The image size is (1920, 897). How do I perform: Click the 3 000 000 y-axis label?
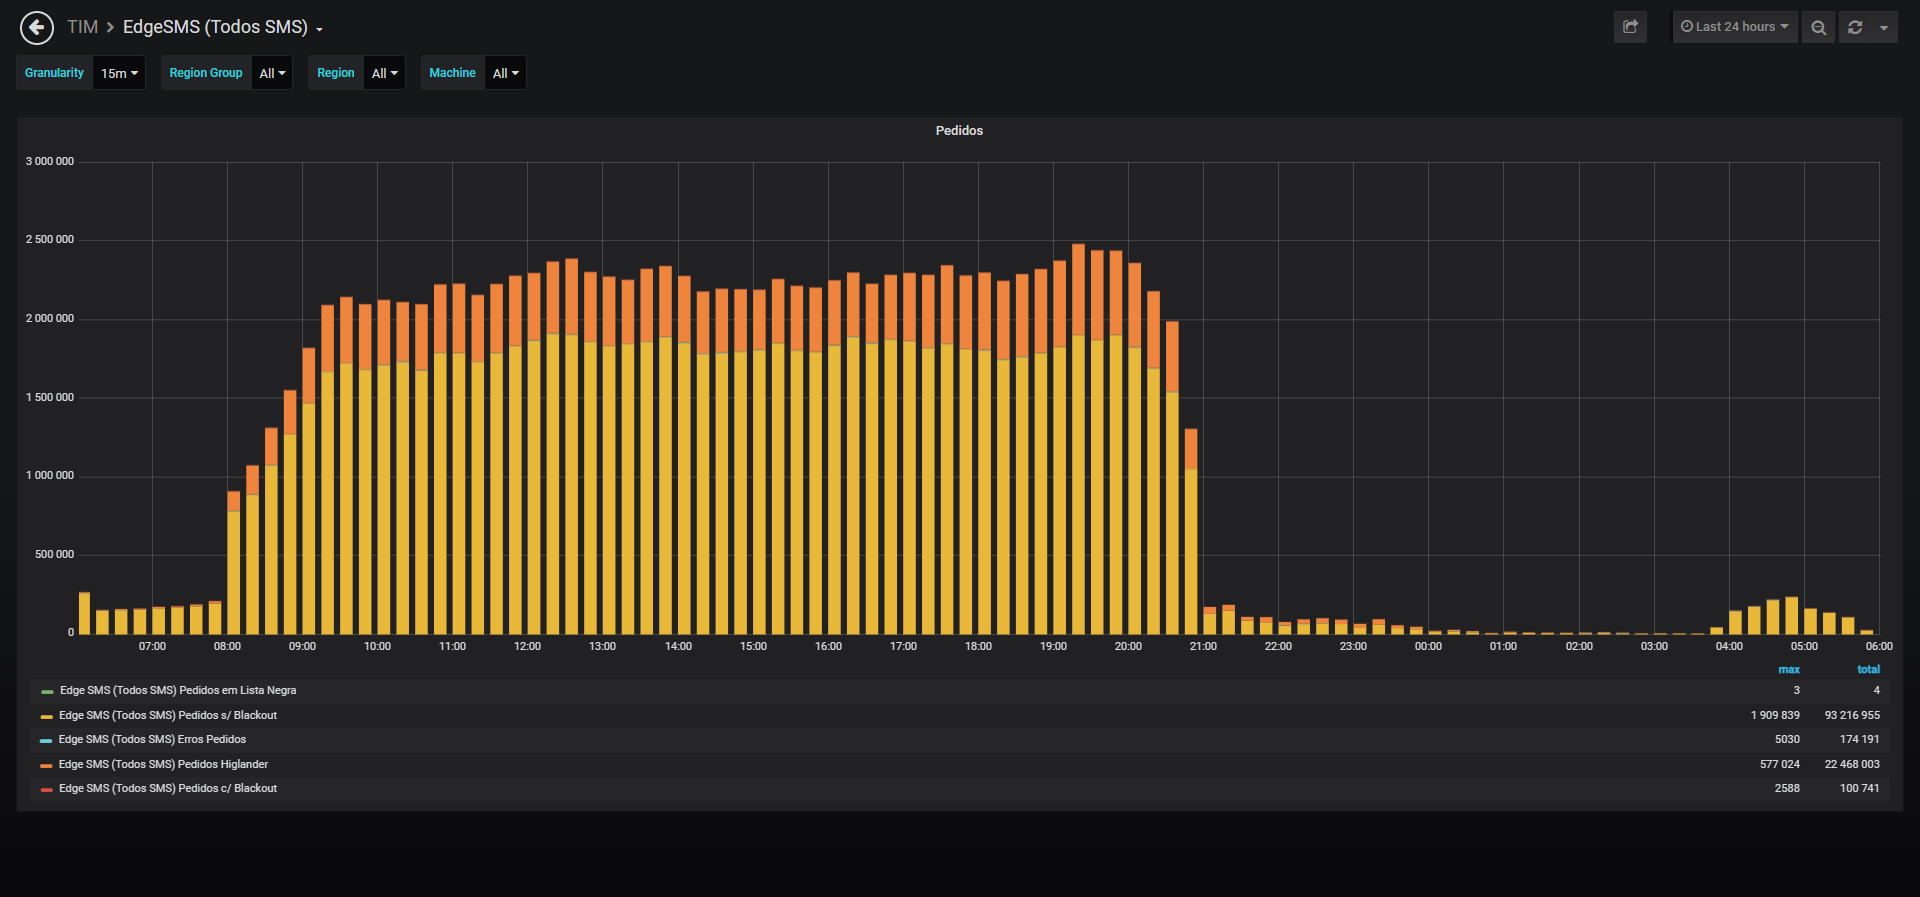(x=50, y=161)
